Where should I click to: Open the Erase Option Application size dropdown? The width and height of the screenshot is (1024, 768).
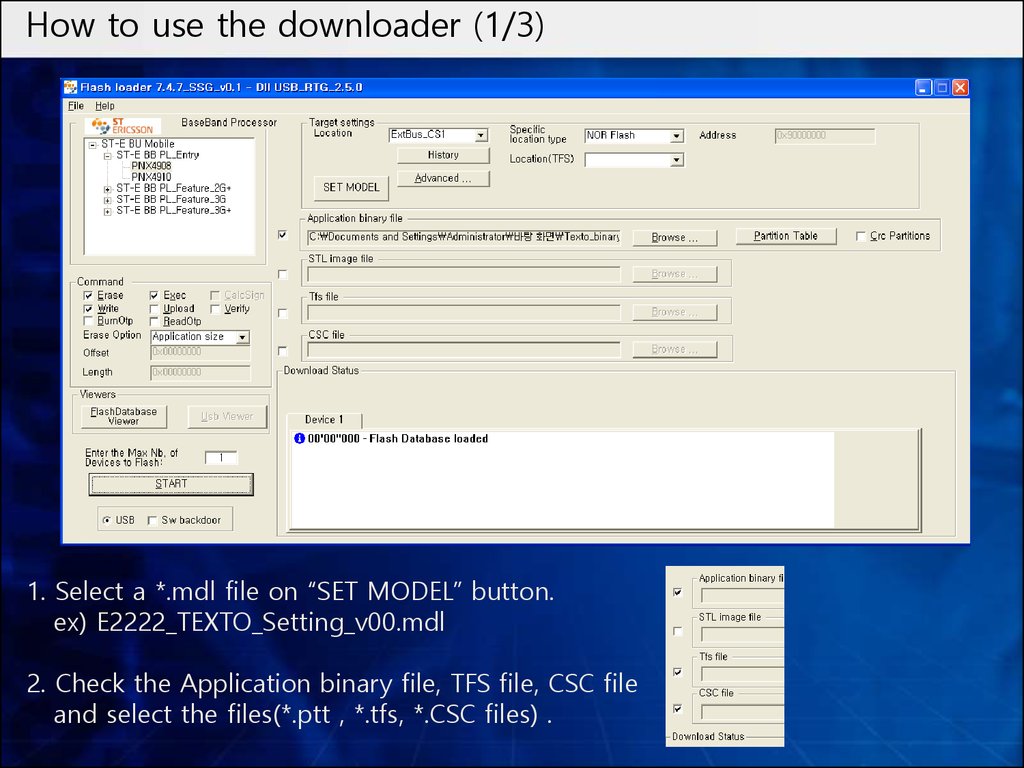[242, 338]
